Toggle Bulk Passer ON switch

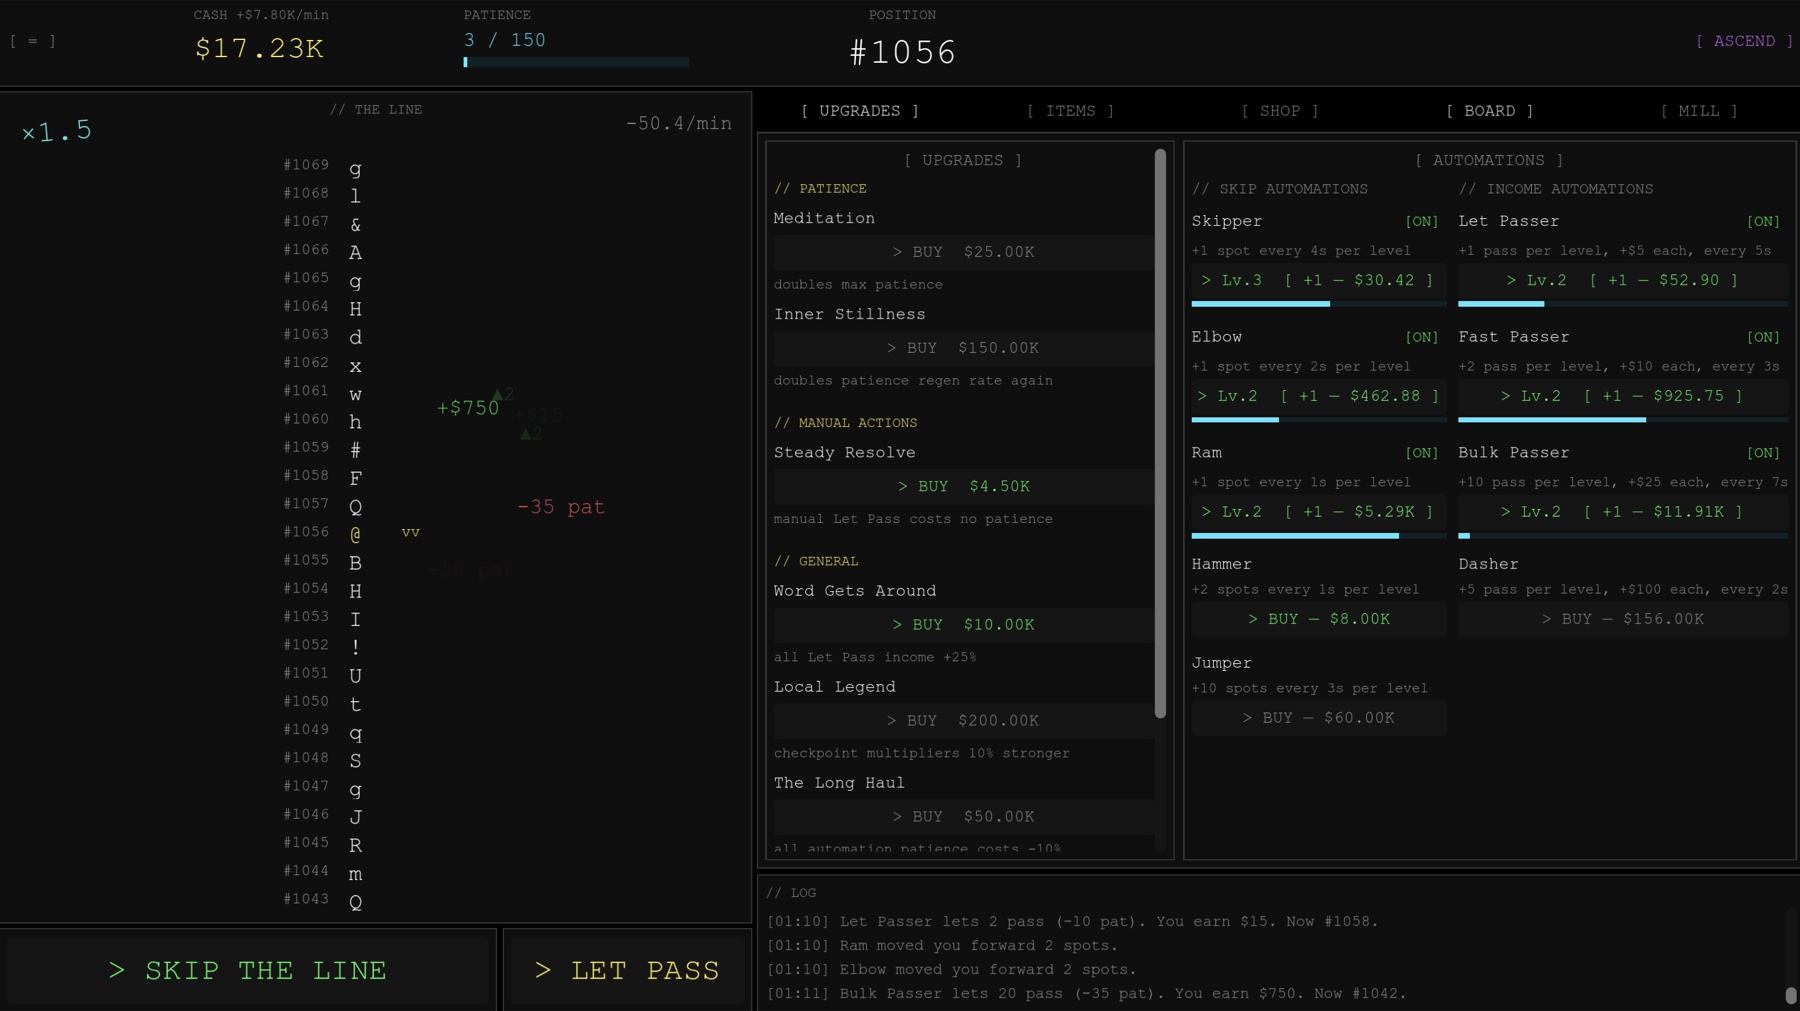(x=1763, y=453)
